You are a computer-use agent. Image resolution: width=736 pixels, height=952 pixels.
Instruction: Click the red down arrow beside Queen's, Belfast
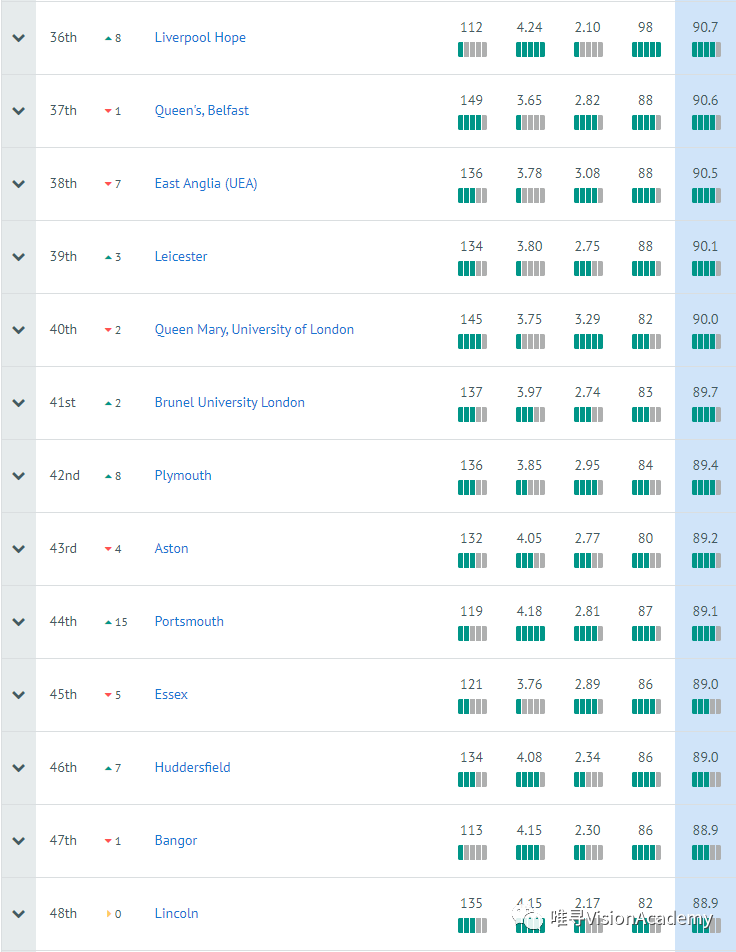click(x=108, y=111)
